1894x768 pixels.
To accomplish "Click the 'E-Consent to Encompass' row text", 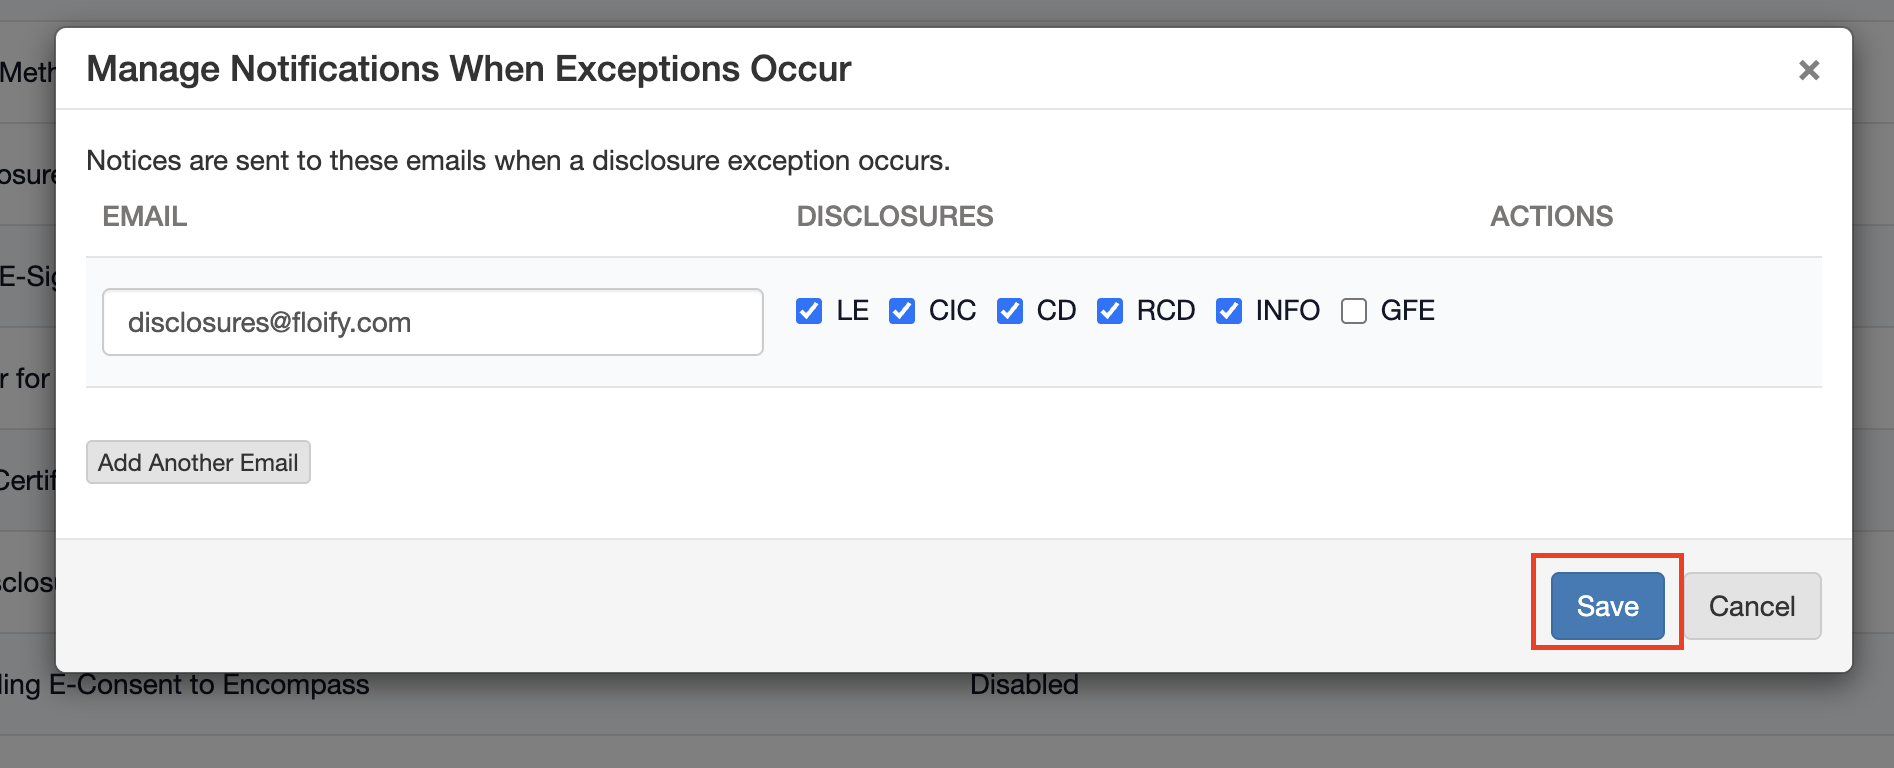I will (210, 685).
